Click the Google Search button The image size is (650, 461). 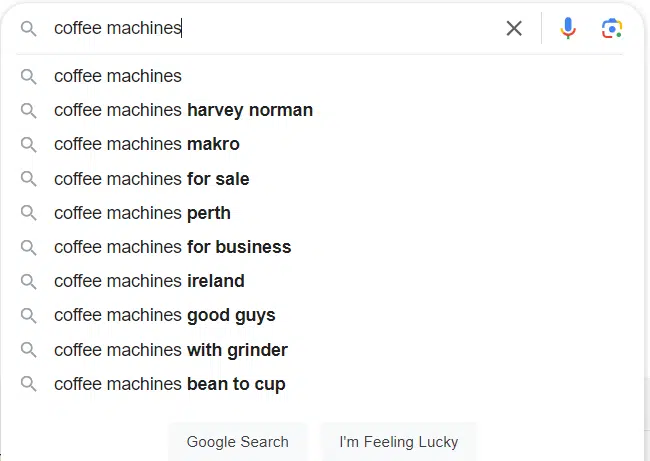[238, 442]
